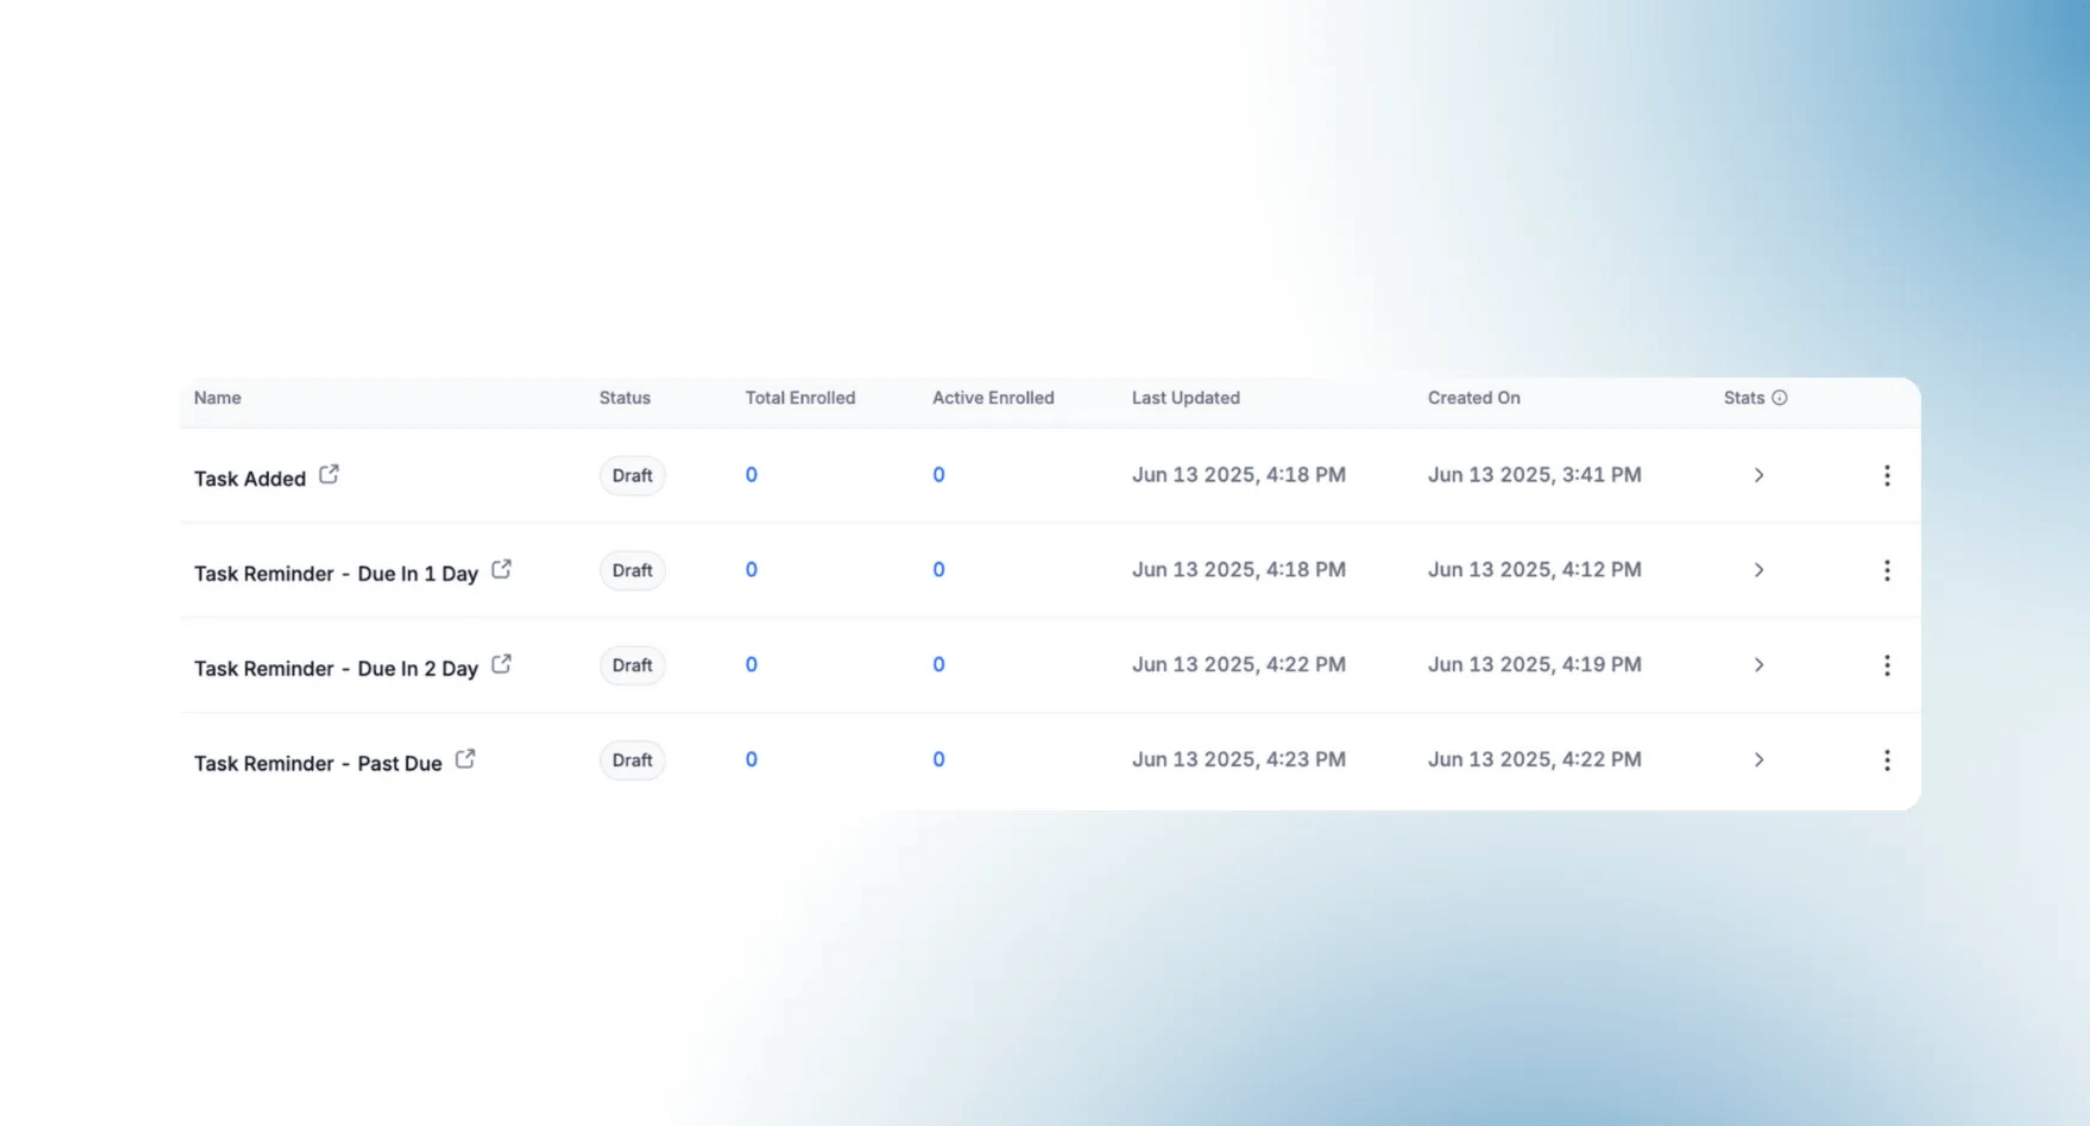Click the Last Updated column header
Image resolution: width=2090 pixels, height=1126 pixels.
pyautogui.click(x=1185, y=398)
